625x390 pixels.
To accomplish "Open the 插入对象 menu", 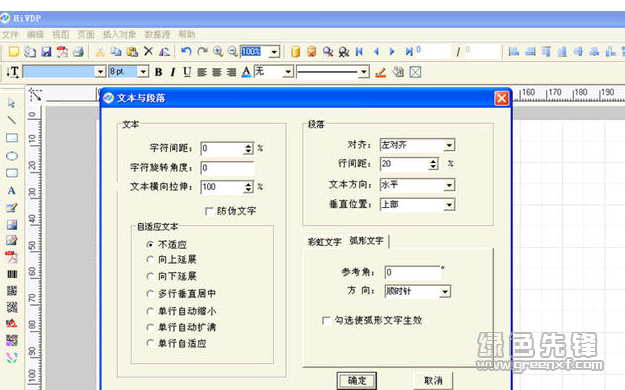I will click(120, 34).
